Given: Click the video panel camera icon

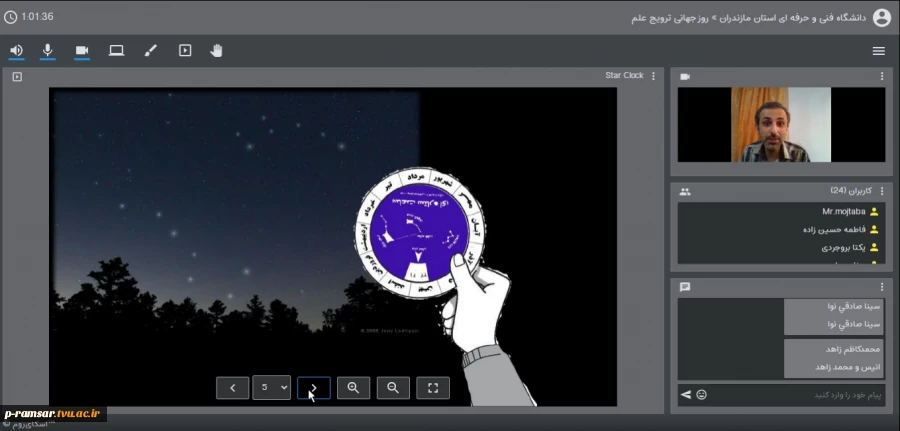Looking at the screenshot, I should point(685,76).
